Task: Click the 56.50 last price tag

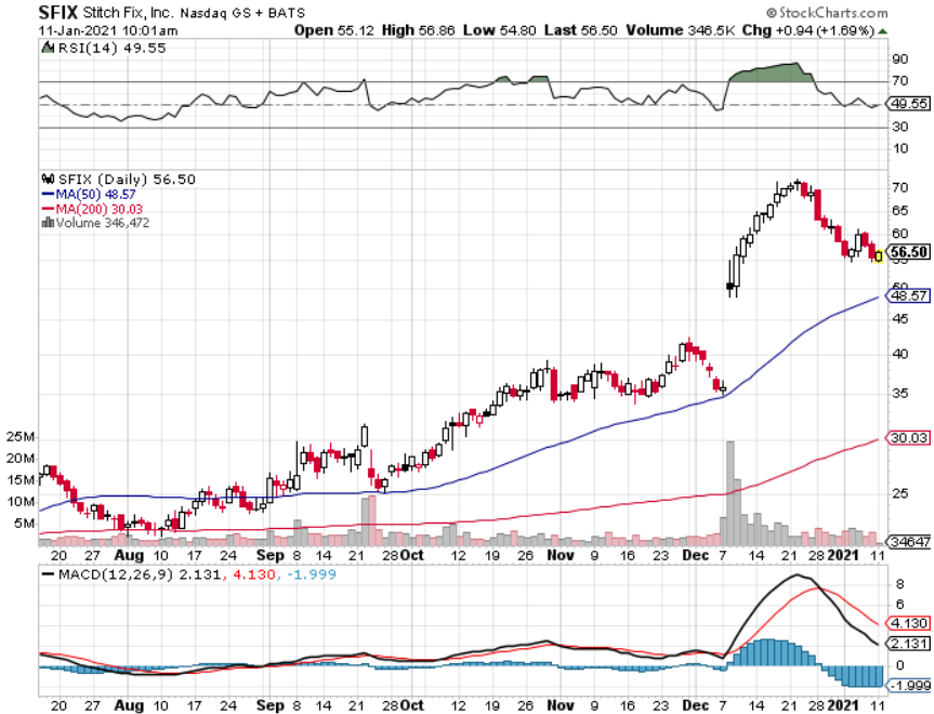Action: tap(909, 252)
